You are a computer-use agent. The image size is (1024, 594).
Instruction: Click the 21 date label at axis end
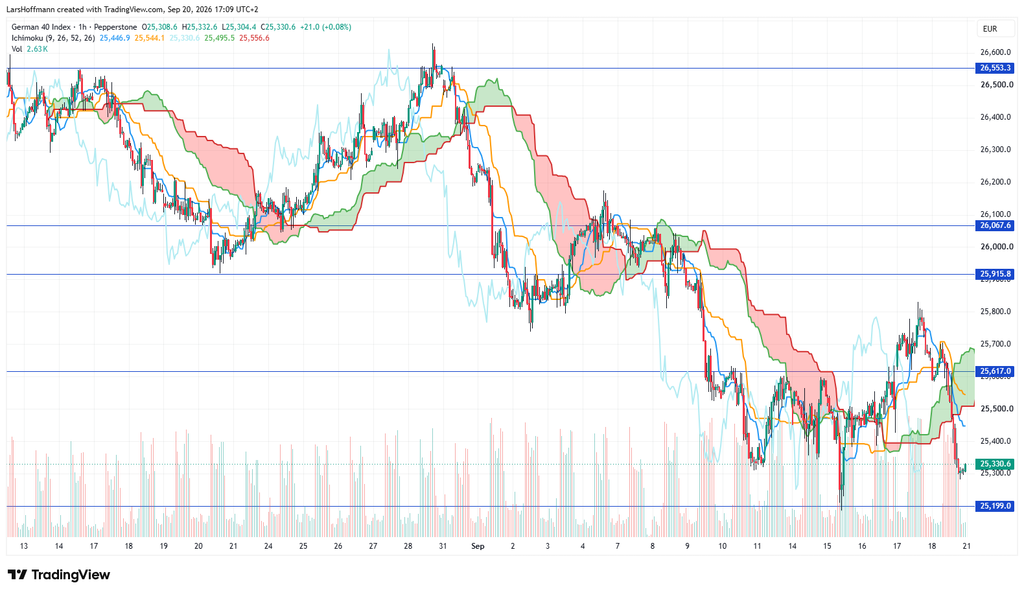pos(967,546)
